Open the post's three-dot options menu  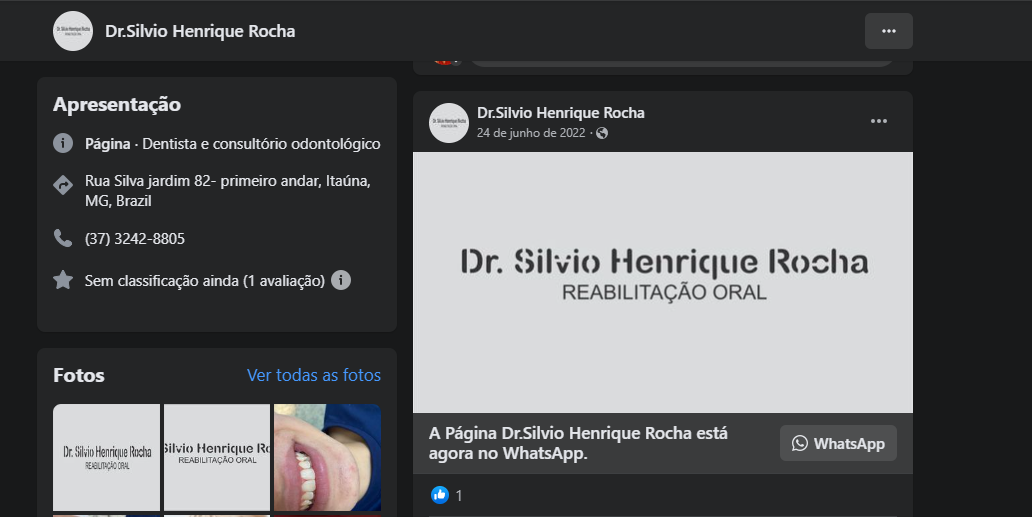(x=878, y=122)
